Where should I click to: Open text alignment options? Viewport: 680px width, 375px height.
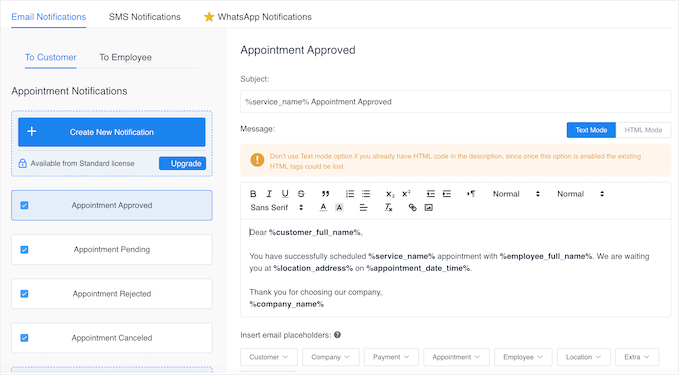363,208
